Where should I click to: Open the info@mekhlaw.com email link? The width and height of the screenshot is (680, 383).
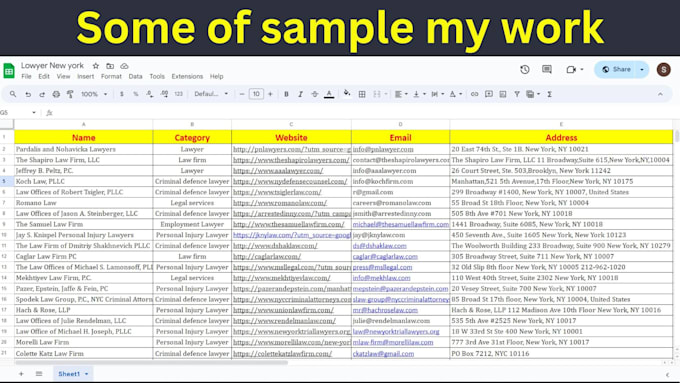(x=381, y=278)
